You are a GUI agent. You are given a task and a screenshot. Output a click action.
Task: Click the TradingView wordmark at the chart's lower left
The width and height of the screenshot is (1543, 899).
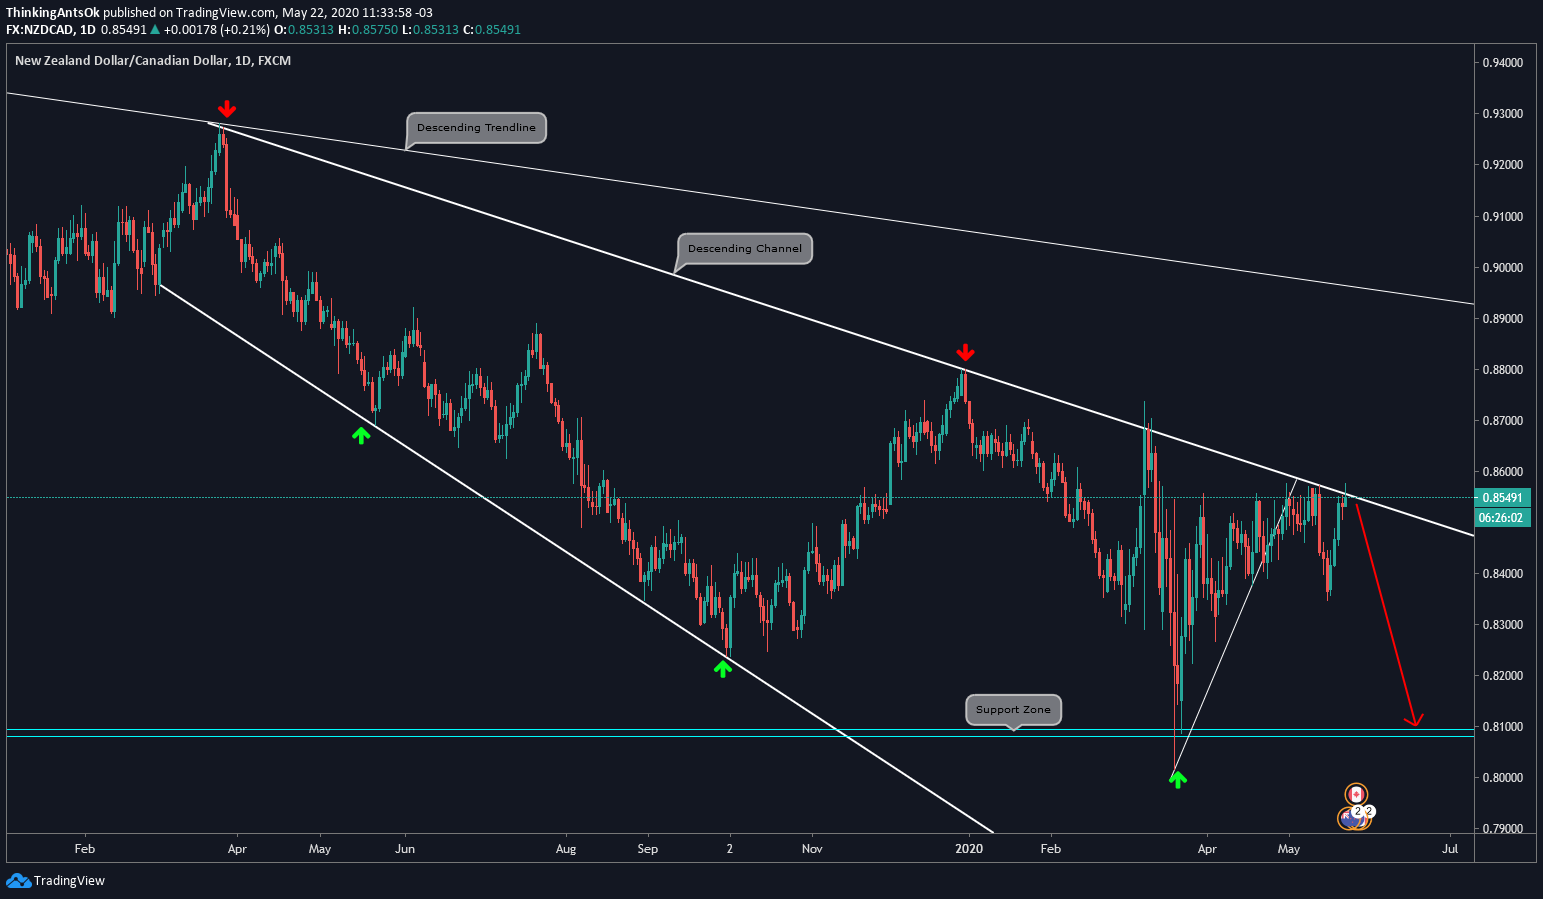pyautogui.click(x=69, y=881)
